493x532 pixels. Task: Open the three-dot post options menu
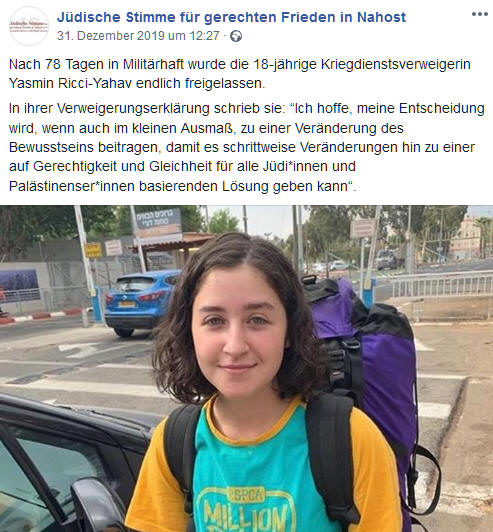click(x=480, y=14)
